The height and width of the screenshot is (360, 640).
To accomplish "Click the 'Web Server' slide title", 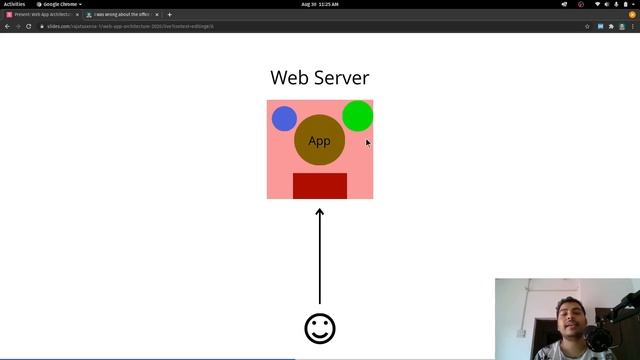I will (x=320, y=78).
